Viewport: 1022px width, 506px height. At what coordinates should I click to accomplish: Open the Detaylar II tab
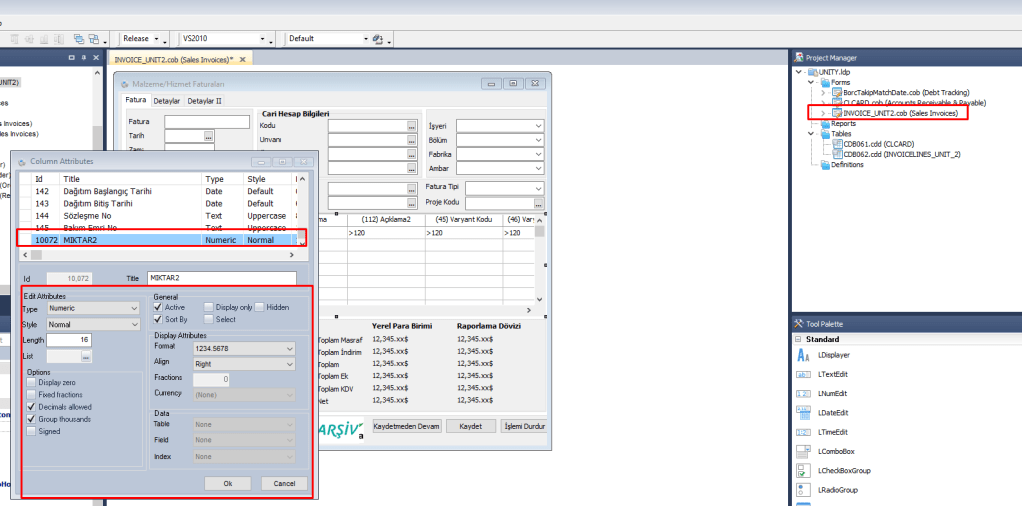204,101
